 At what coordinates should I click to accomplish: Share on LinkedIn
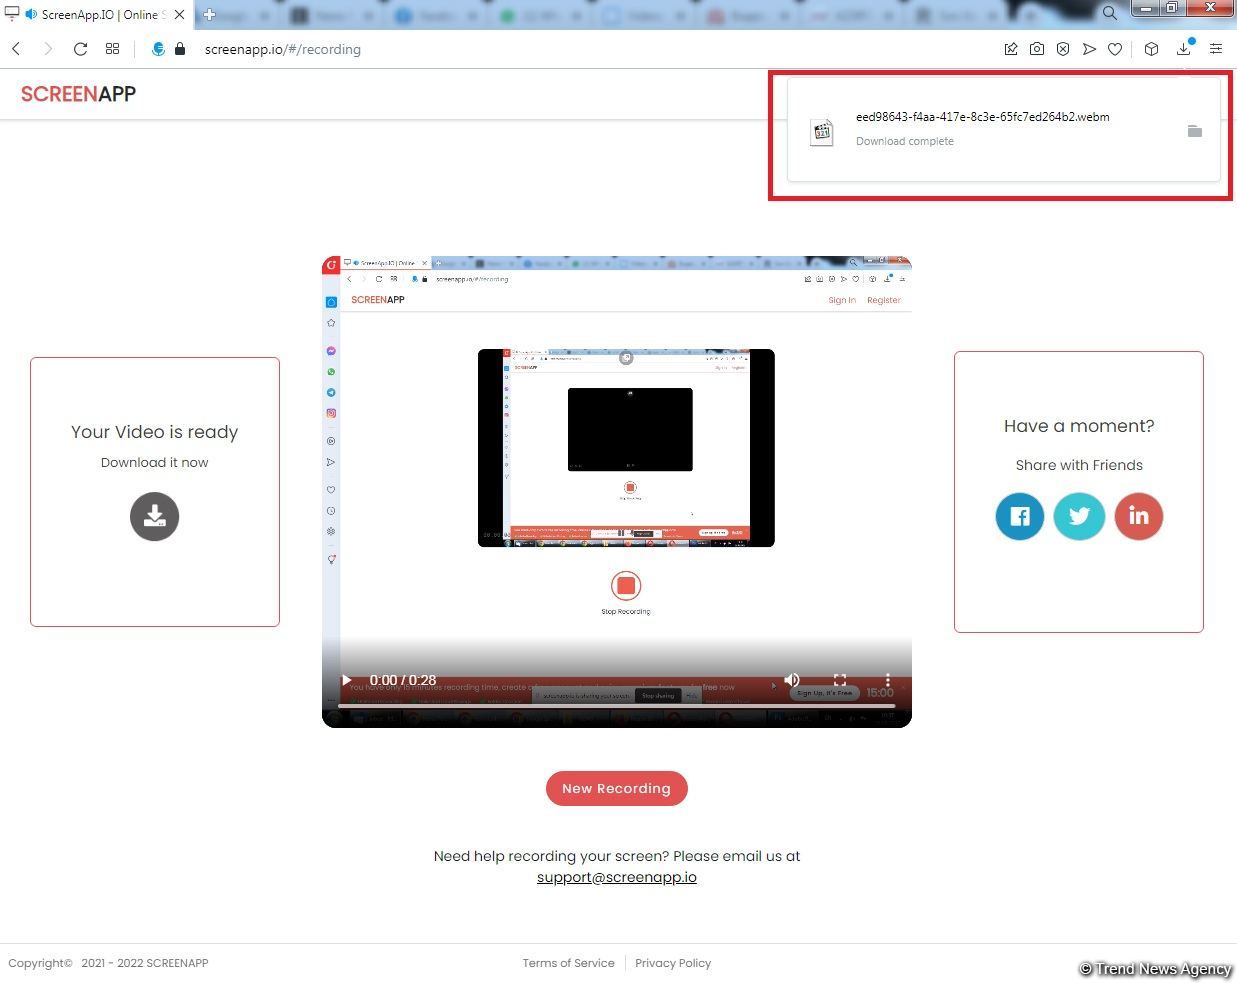click(x=1139, y=516)
